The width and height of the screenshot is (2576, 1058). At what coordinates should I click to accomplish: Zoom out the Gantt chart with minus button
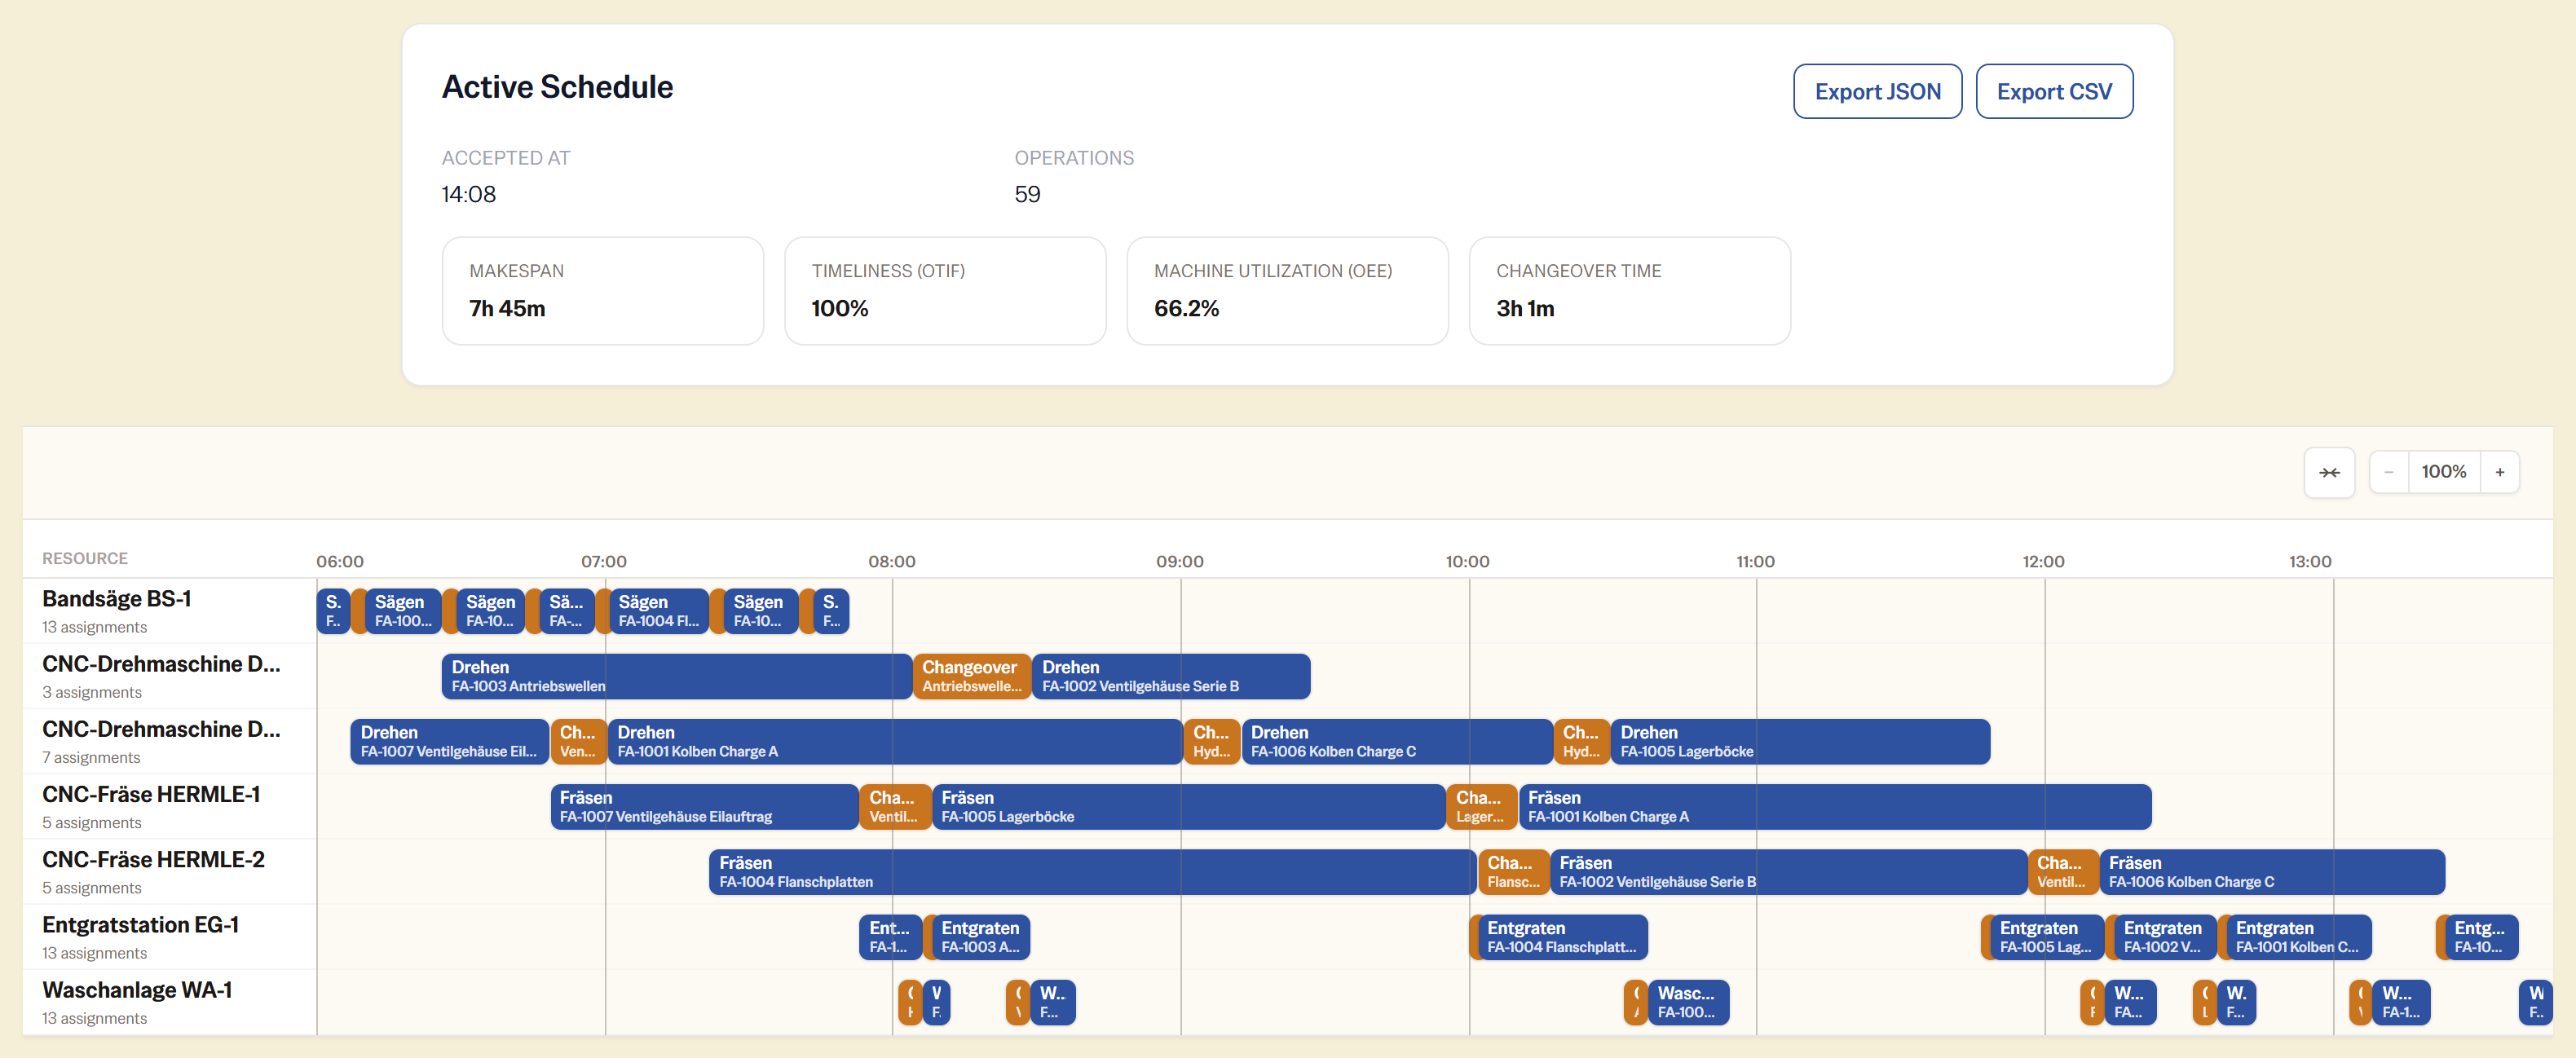click(x=2388, y=472)
